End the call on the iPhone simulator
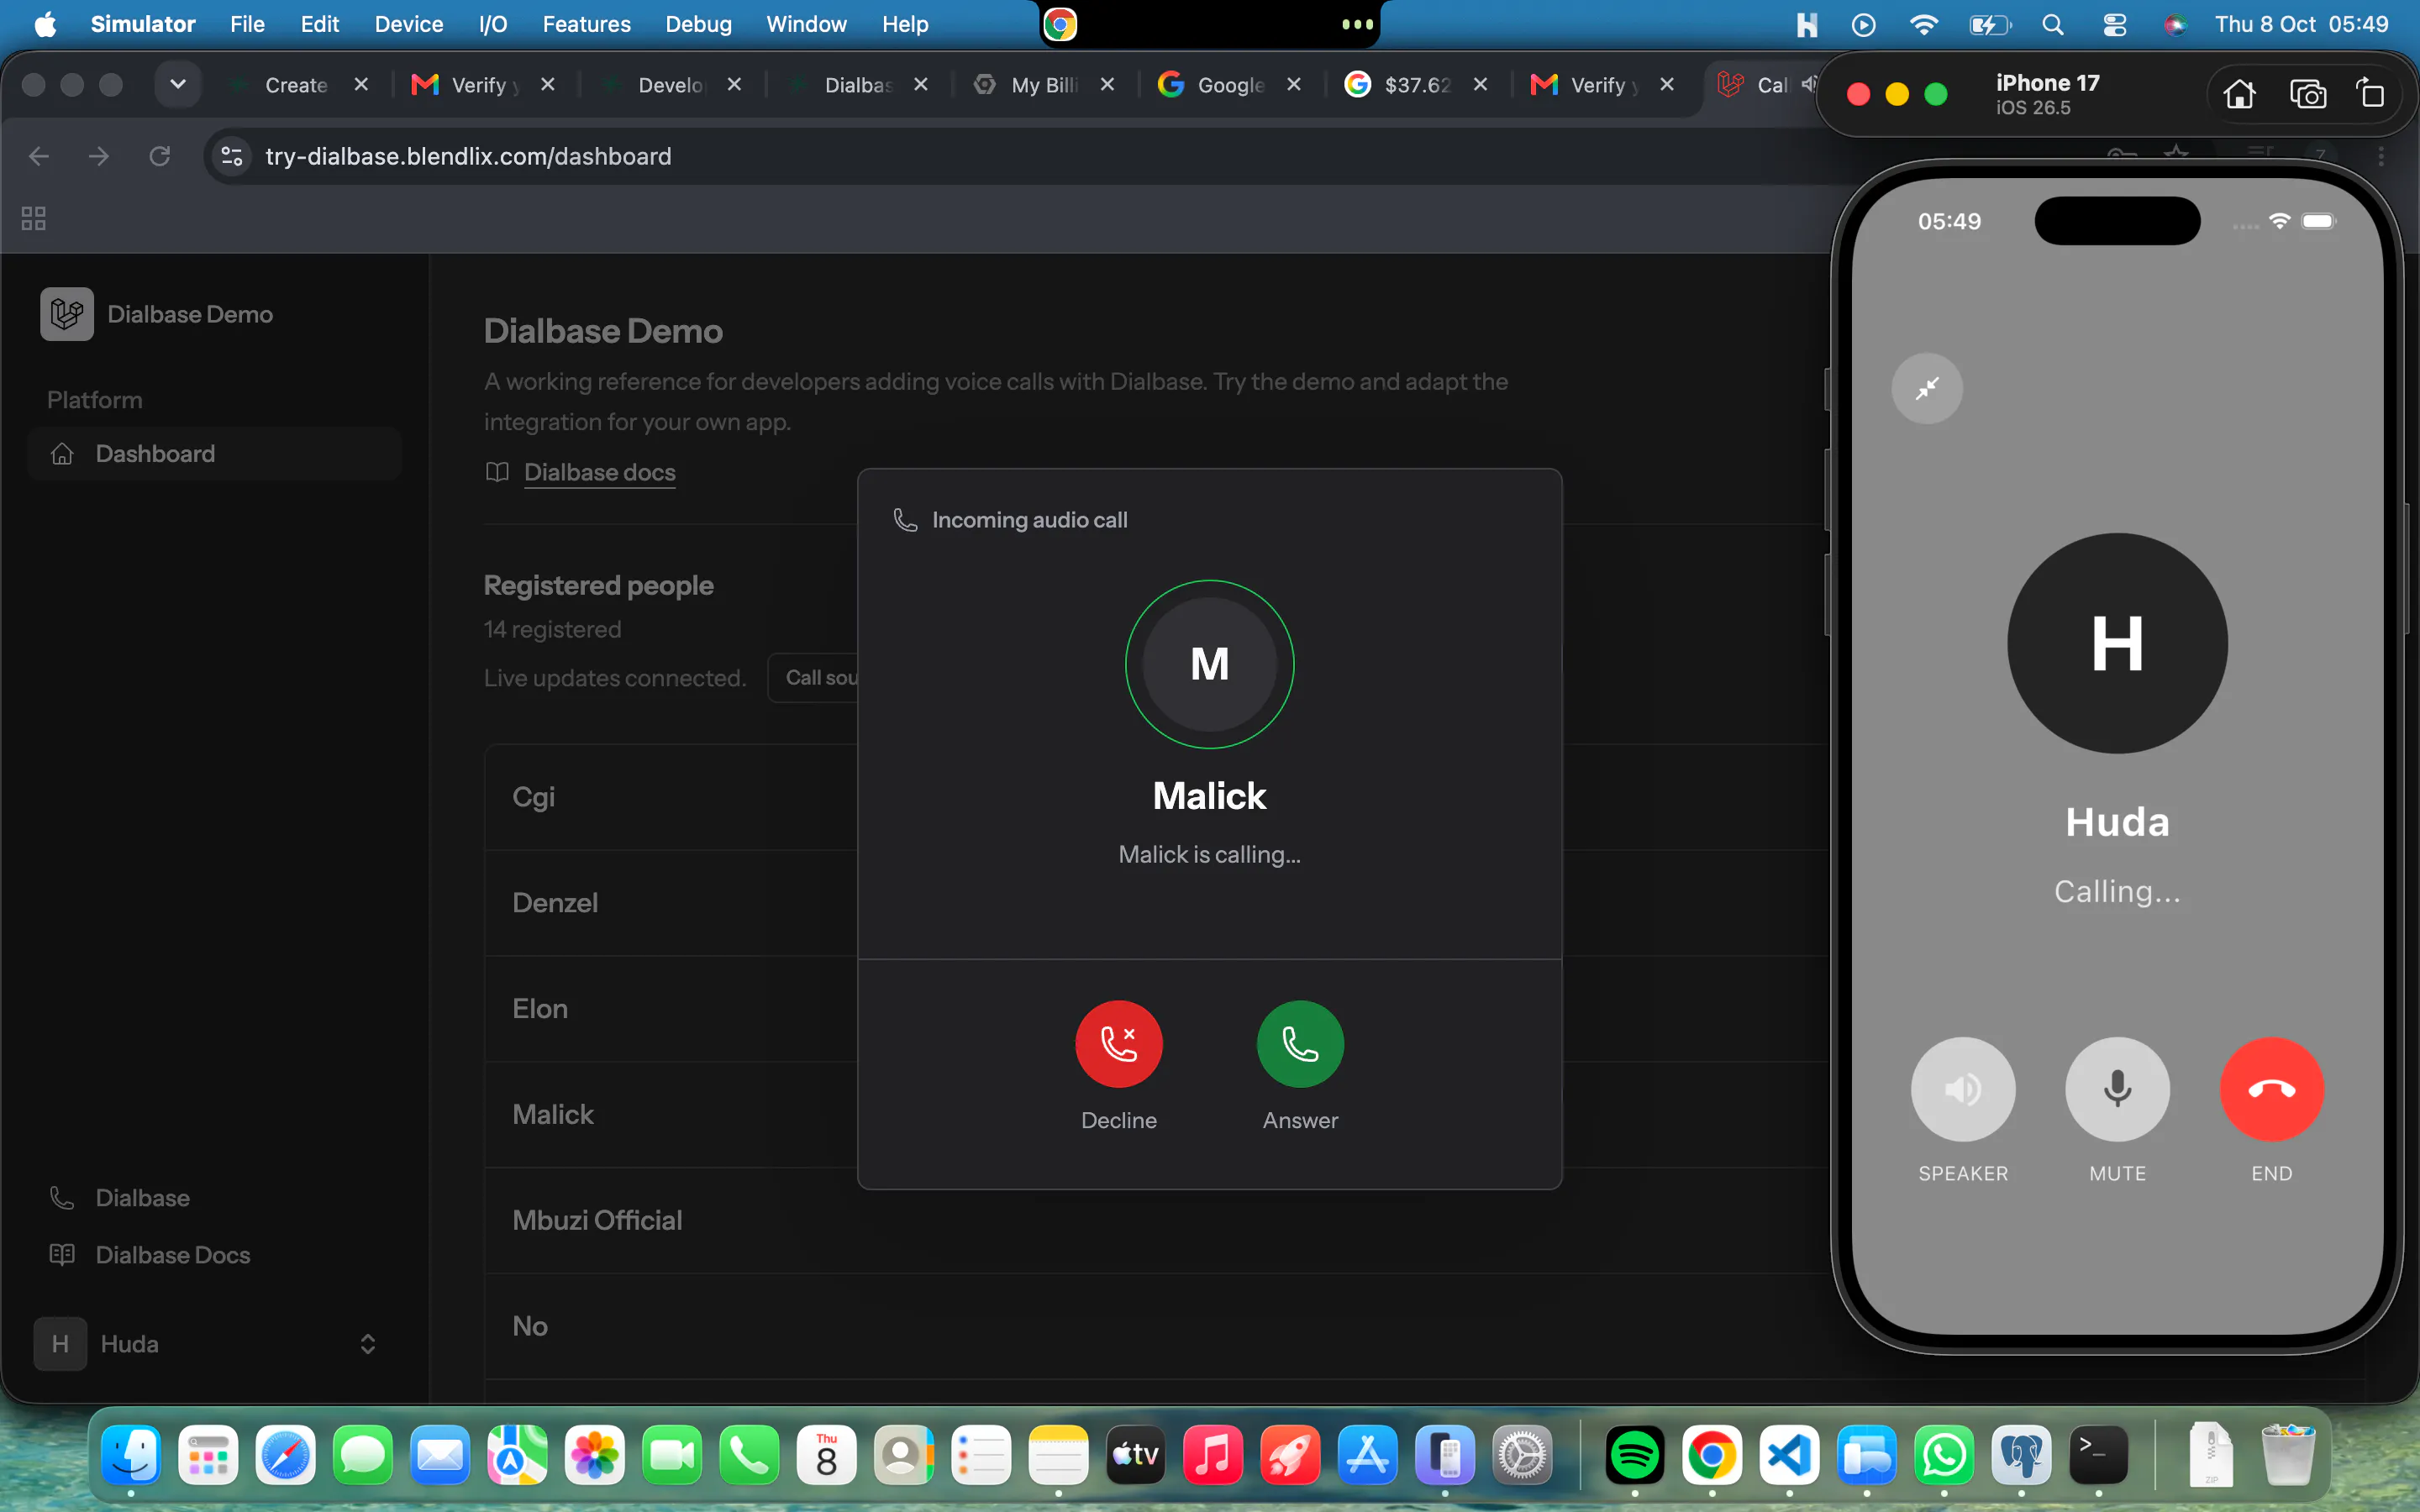The height and width of the screenshot is (1512, 2420). tap(2271, 1089)
